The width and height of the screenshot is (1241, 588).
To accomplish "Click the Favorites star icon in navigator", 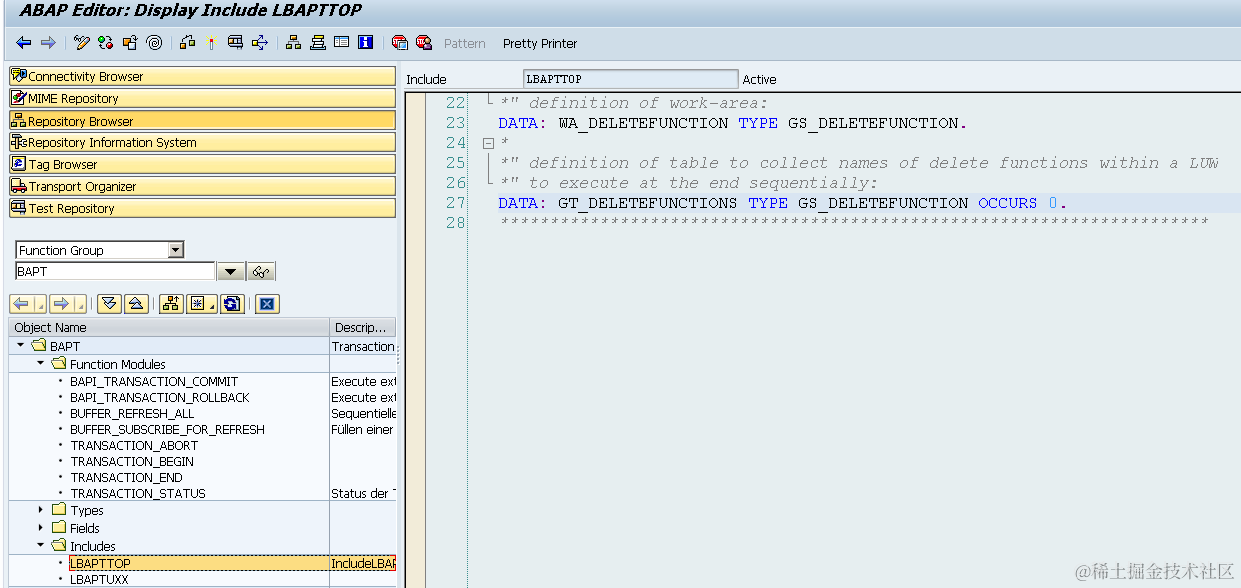I will [199, 304].
